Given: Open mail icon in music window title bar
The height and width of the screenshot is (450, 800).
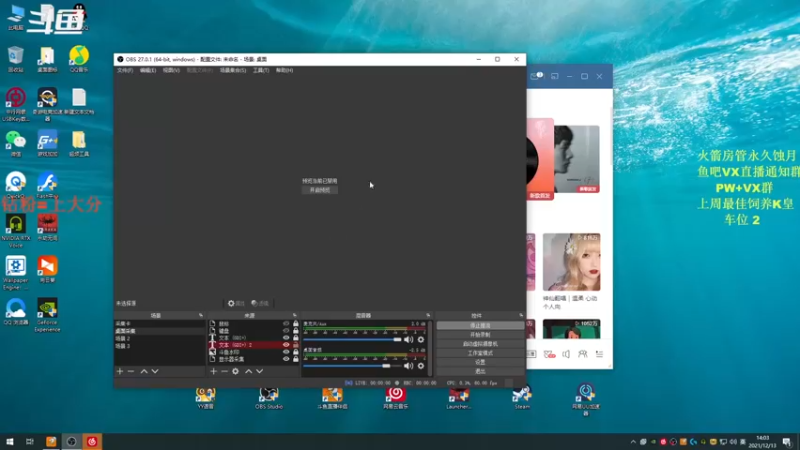Looking at the screenshot, I should click(536, 76).
